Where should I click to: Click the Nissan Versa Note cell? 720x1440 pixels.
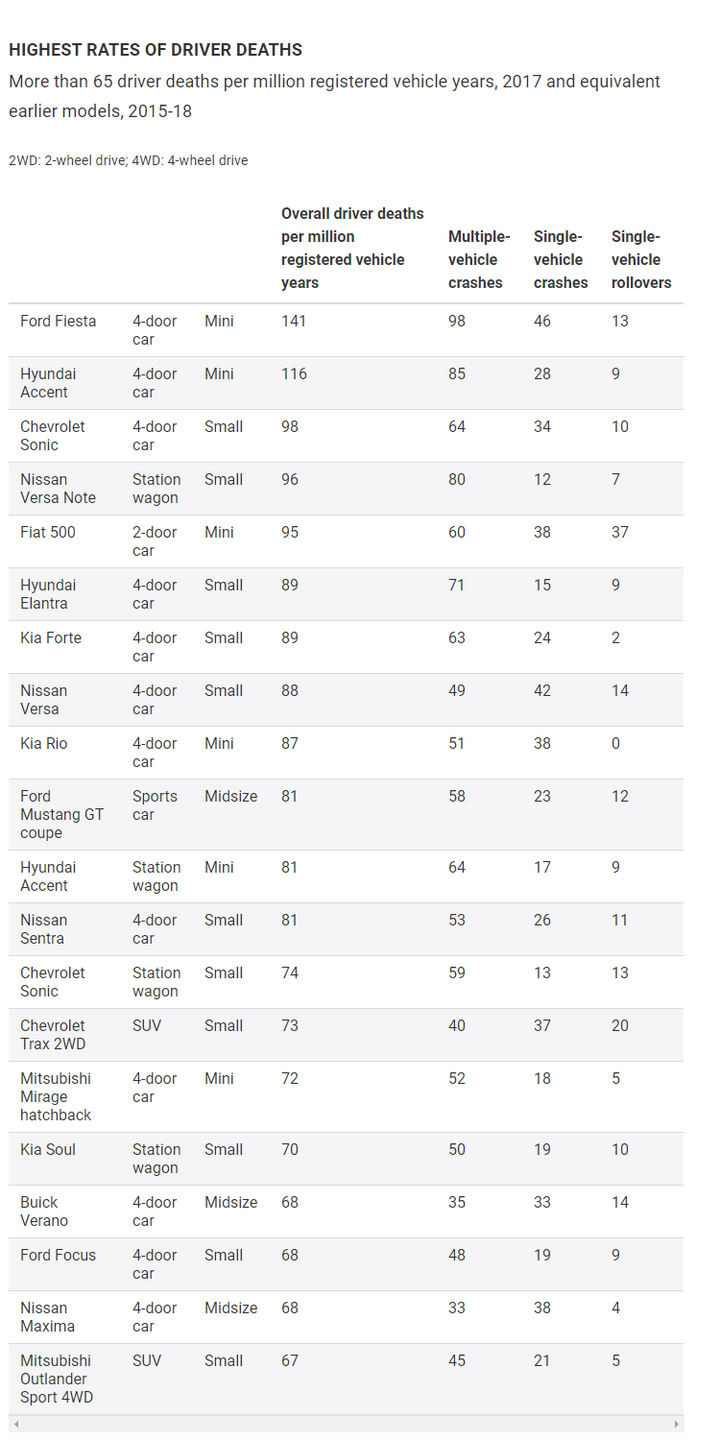click(58, 489)
